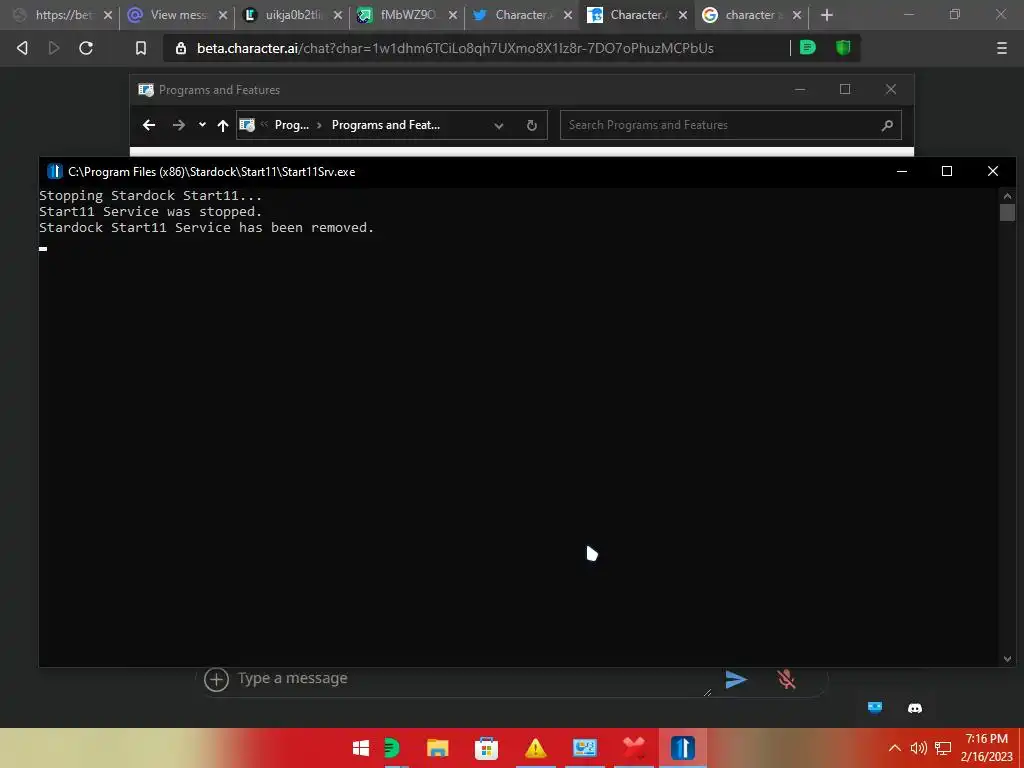Click the red X taskbar icon

633,748
